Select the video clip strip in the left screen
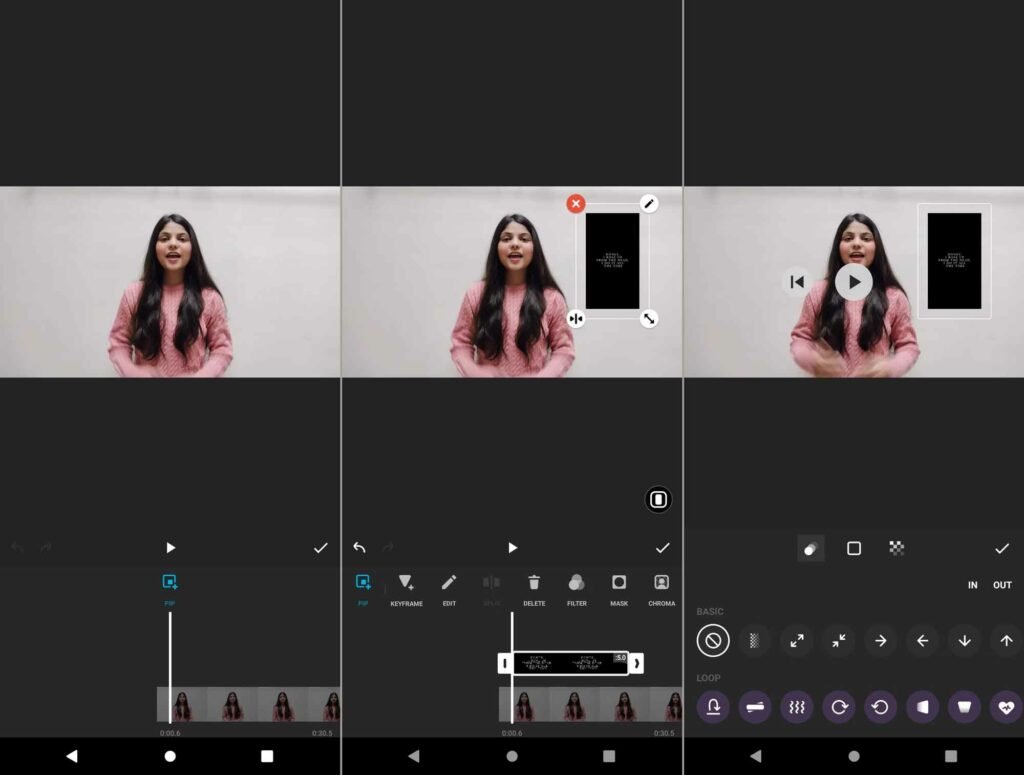1024x775 pixels. click(248, 704)
